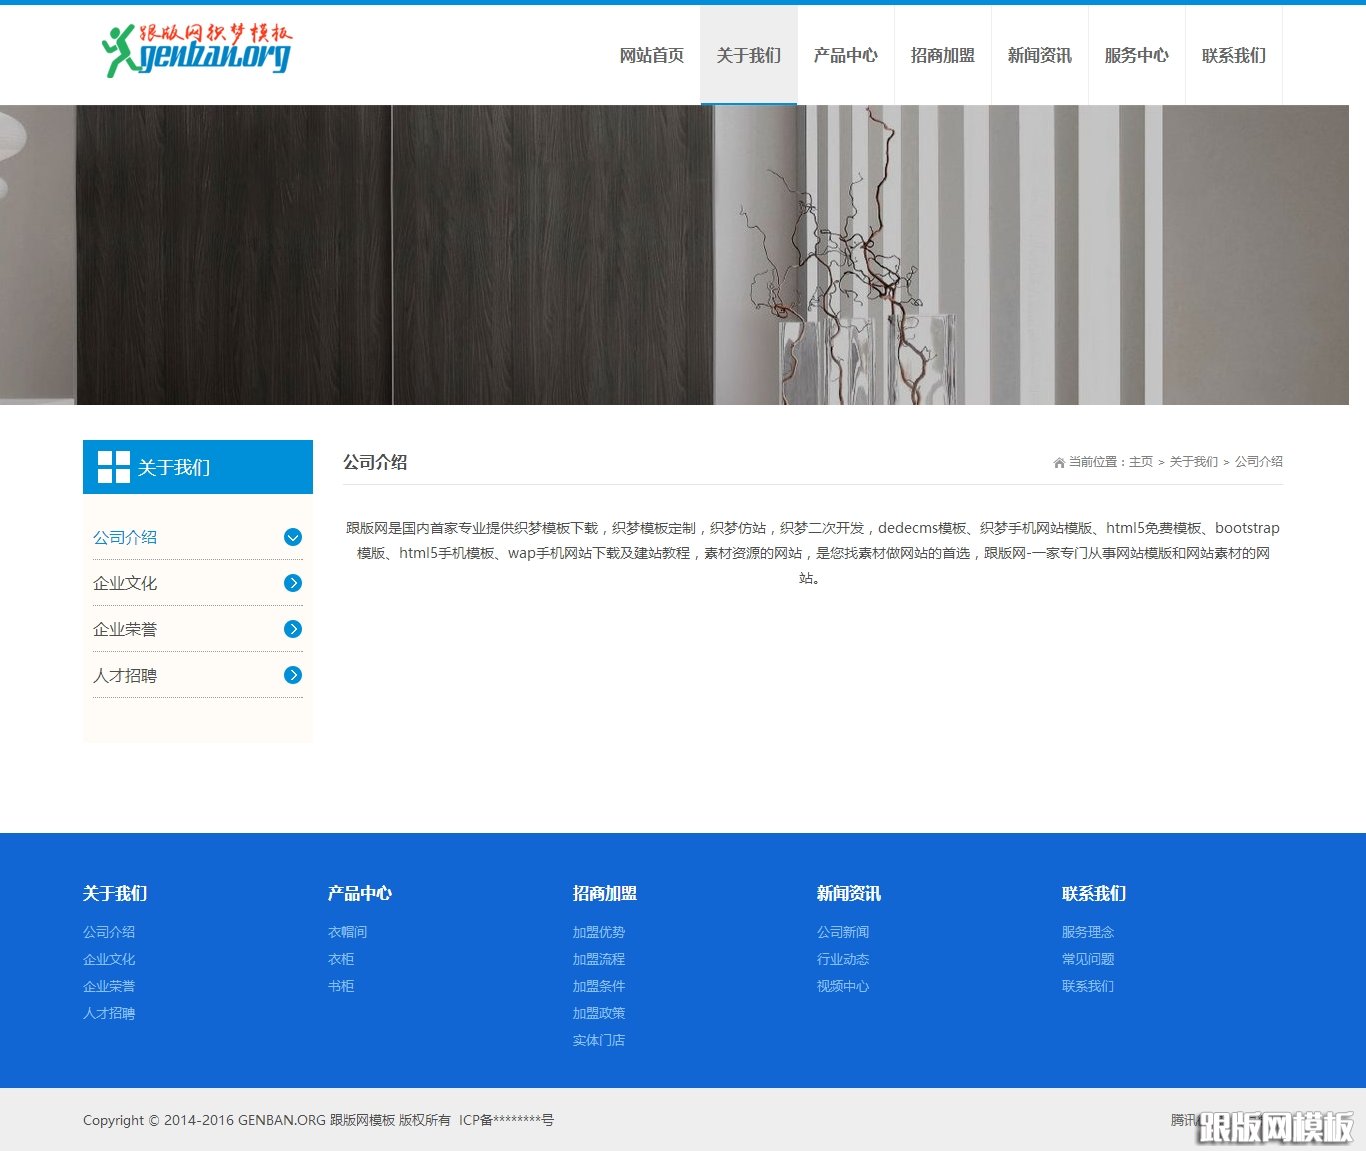This screenshot has height=1151, width=1366.
Task: Click the blue circle arrow beside 人才招聘
Action: (292, 675)
